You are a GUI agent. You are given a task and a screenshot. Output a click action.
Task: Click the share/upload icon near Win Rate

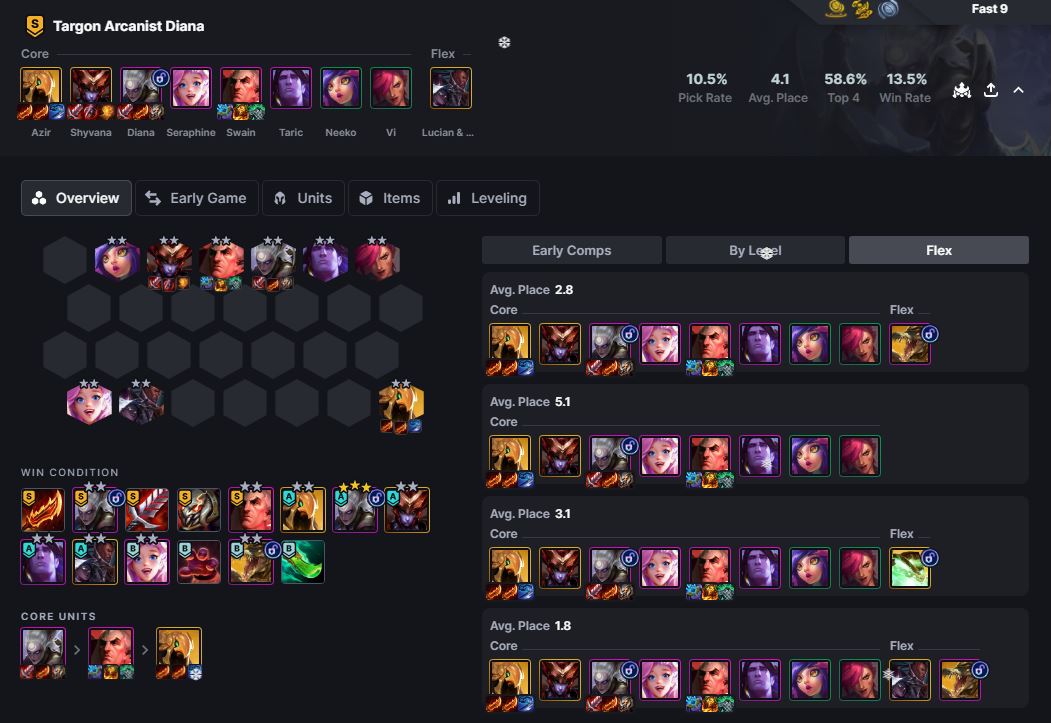(x=991, y=90)
